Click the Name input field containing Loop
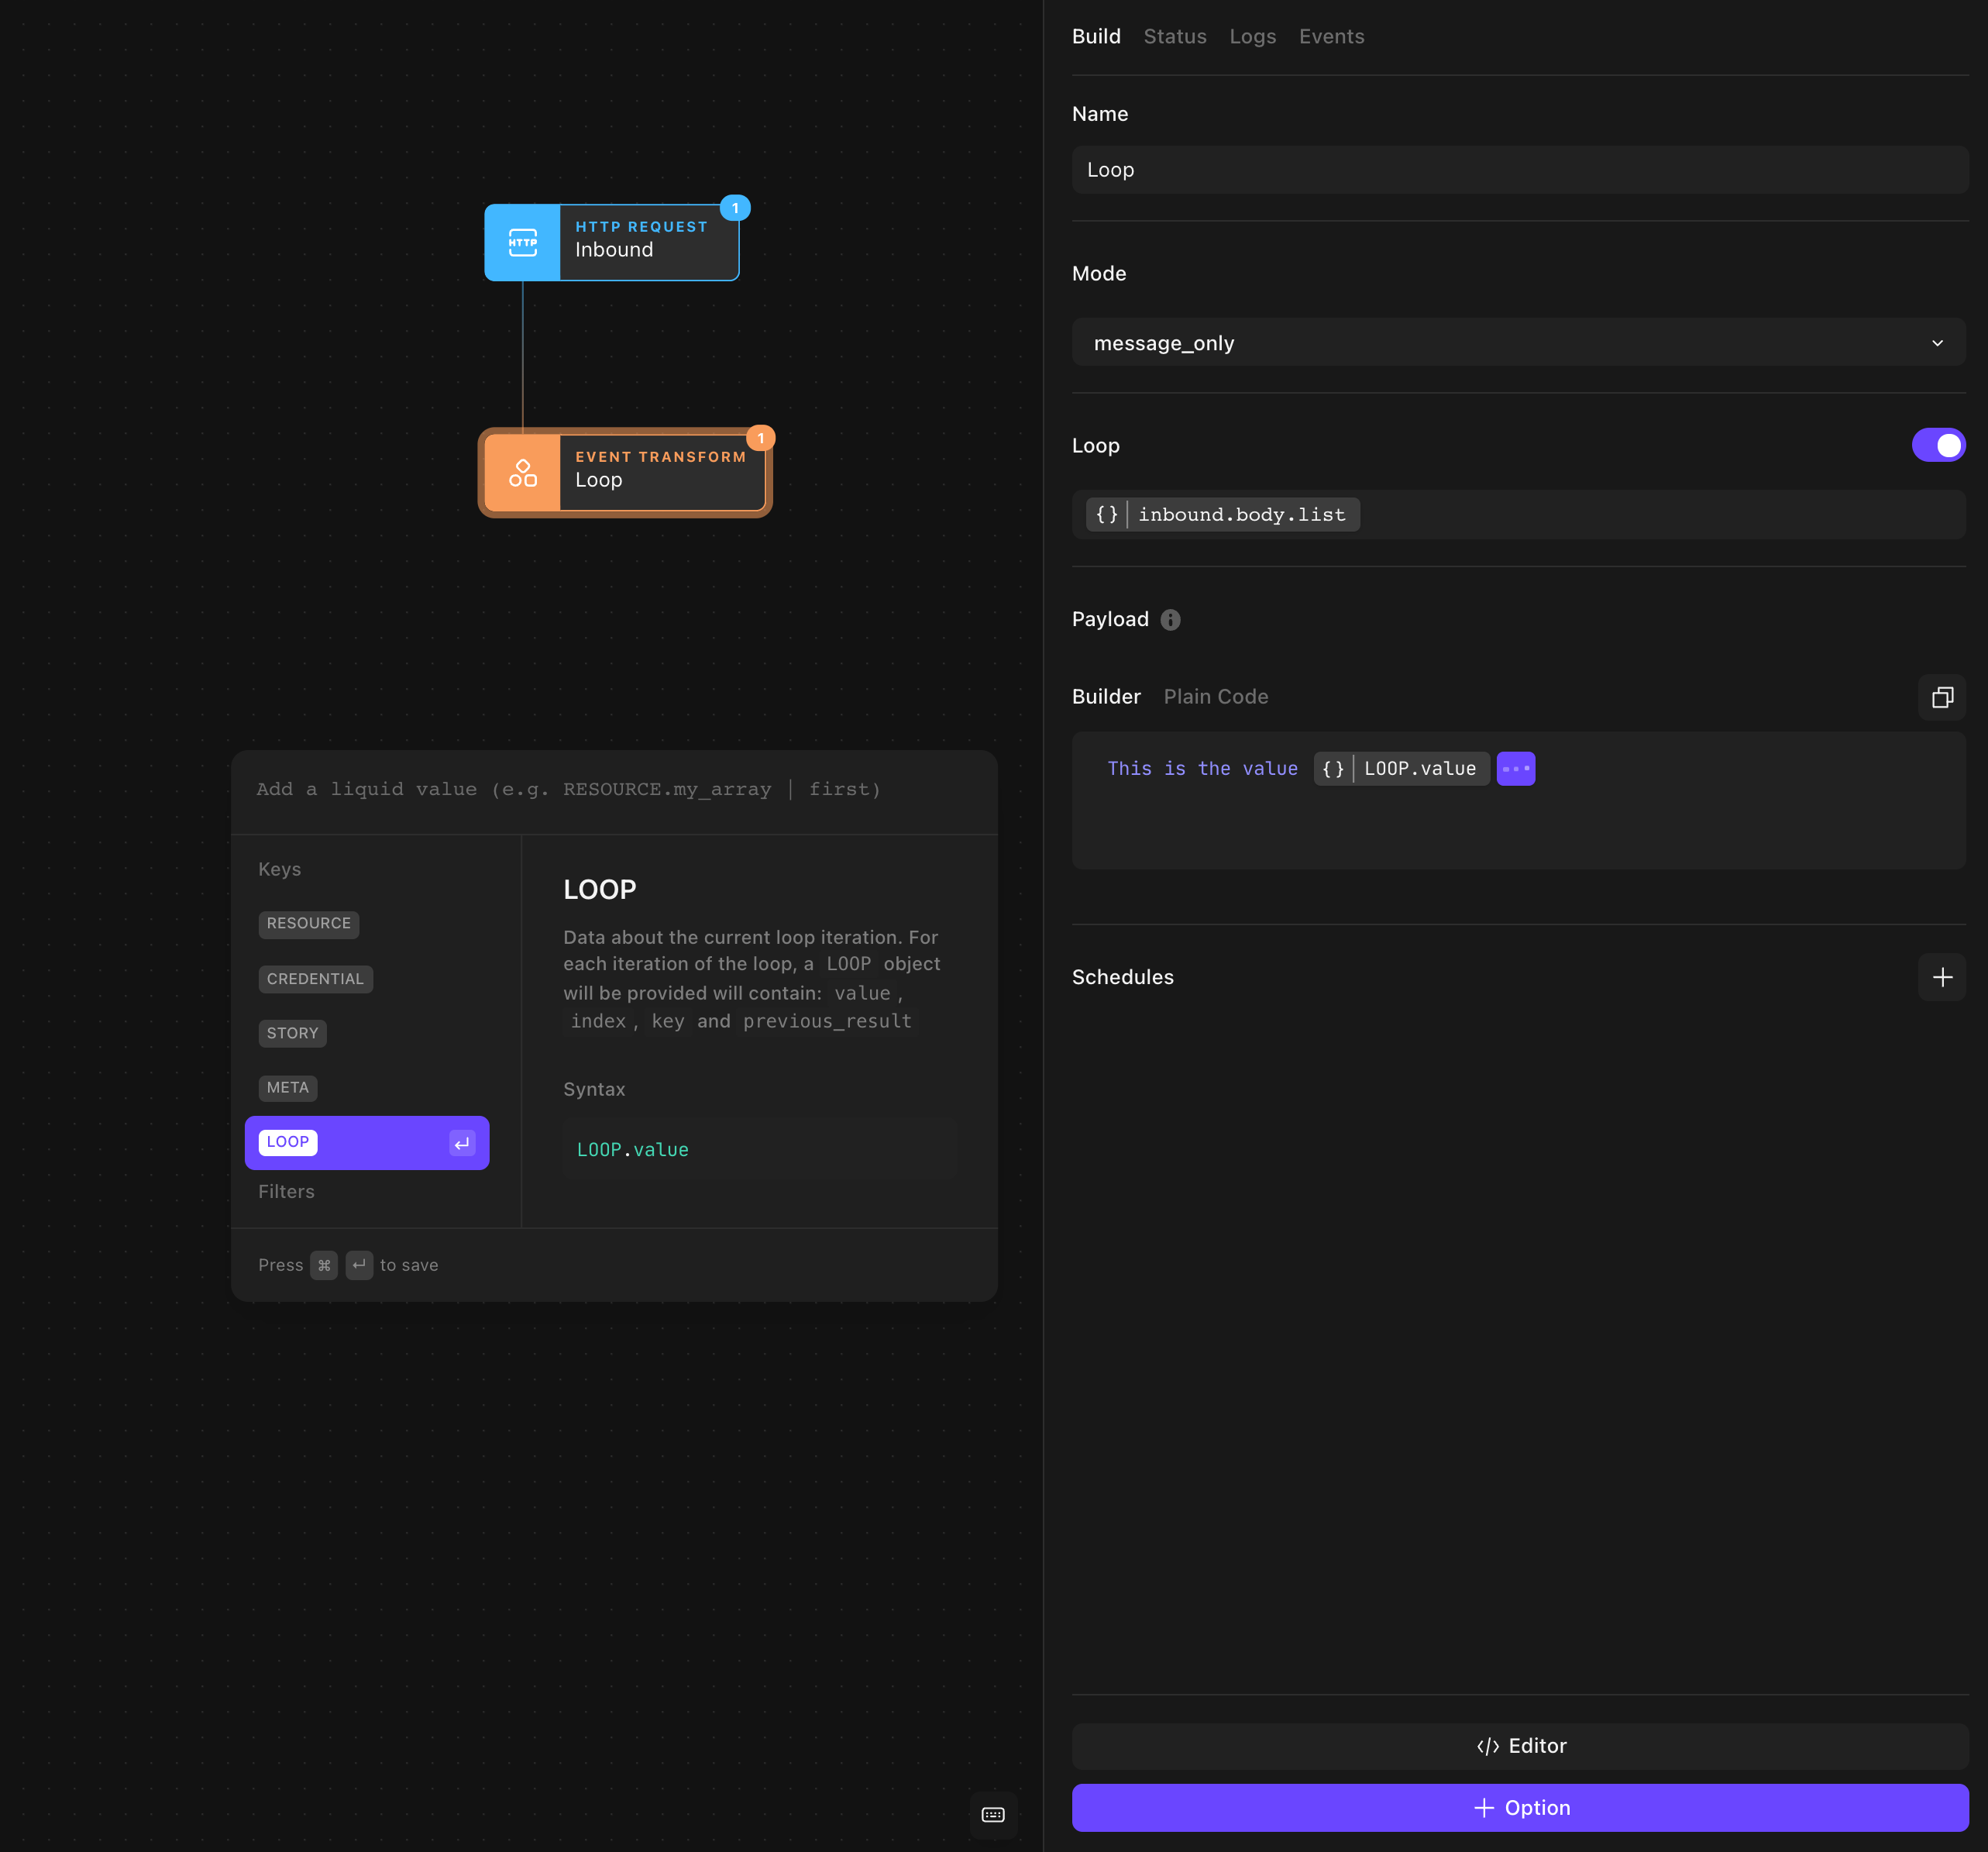This screenshot has height=1852, width=1988. tap(1519, 170)
